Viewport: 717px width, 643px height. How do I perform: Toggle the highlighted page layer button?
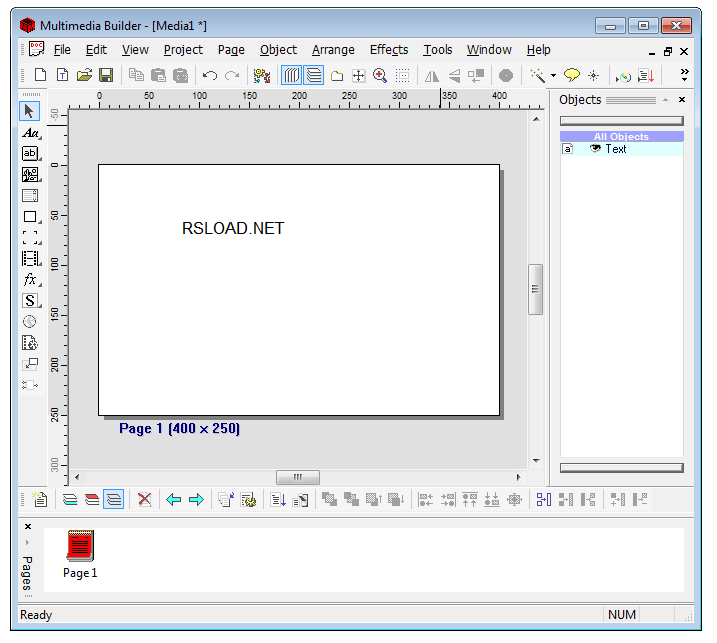tap(114, 499)
